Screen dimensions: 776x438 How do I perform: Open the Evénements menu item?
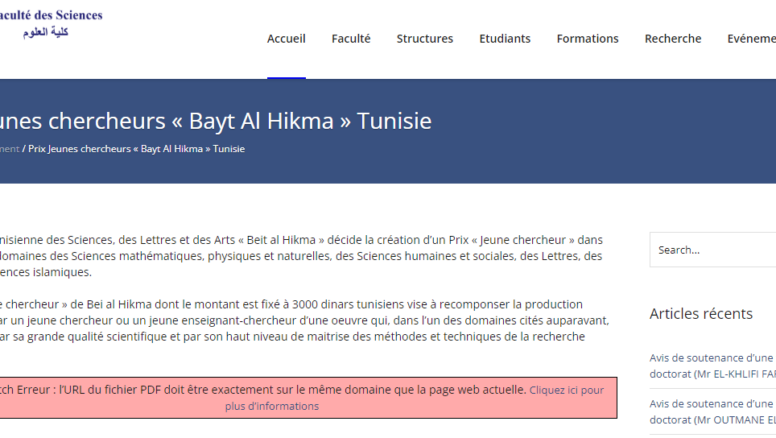[751, 39]
